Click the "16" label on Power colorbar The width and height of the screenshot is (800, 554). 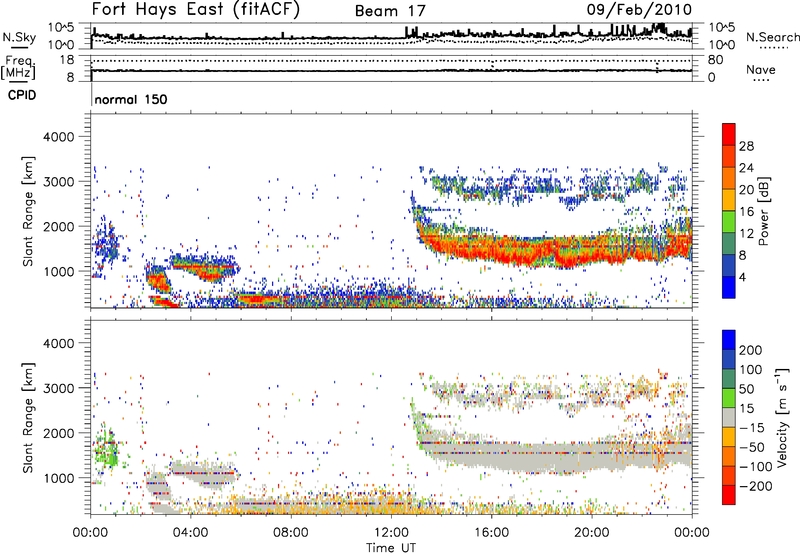pos(746,212)
